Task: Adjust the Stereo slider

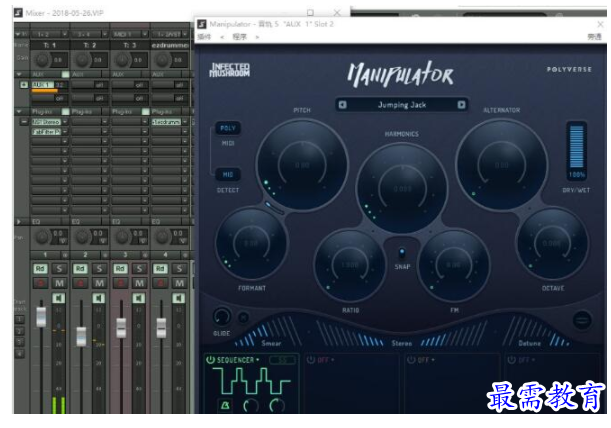Action: 401,333
